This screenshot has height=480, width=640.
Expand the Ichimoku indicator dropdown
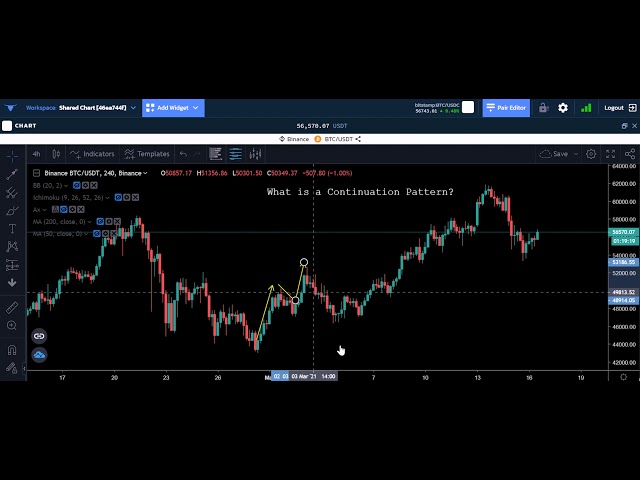tap(107, 198)
